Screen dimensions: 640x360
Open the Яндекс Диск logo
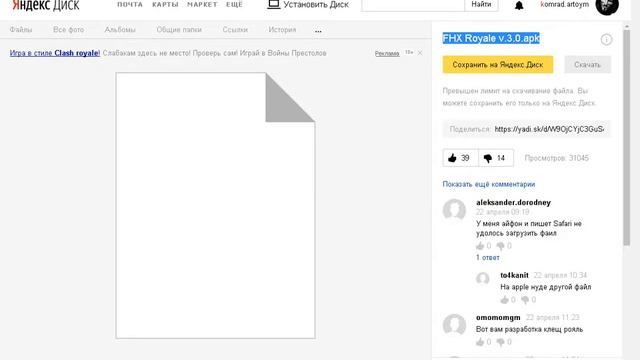(x=46, y=5)
